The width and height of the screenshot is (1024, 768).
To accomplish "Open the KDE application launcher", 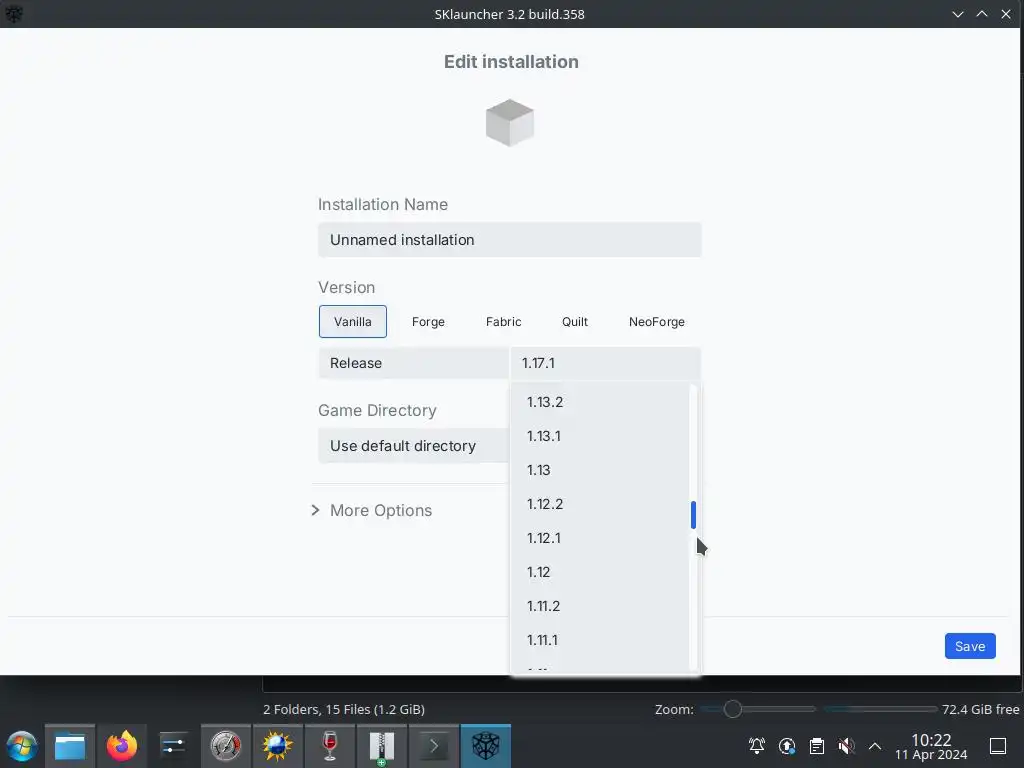I will (22, 746).
